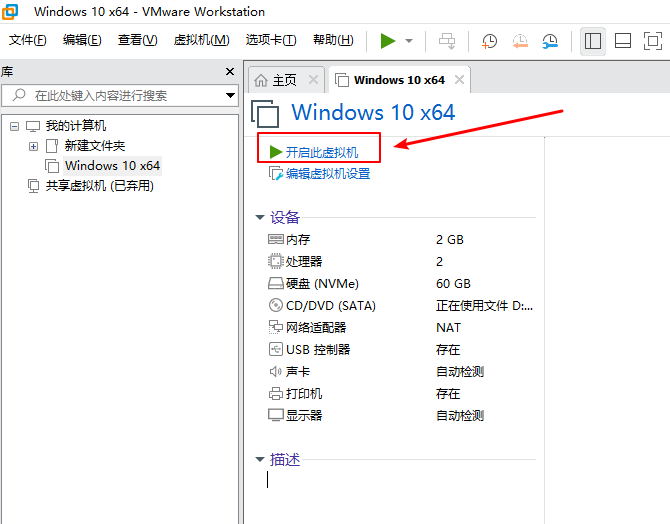Screen dimensions: 670x524
Task: Close the Windows 10 x64 tab
Action: 460,80
